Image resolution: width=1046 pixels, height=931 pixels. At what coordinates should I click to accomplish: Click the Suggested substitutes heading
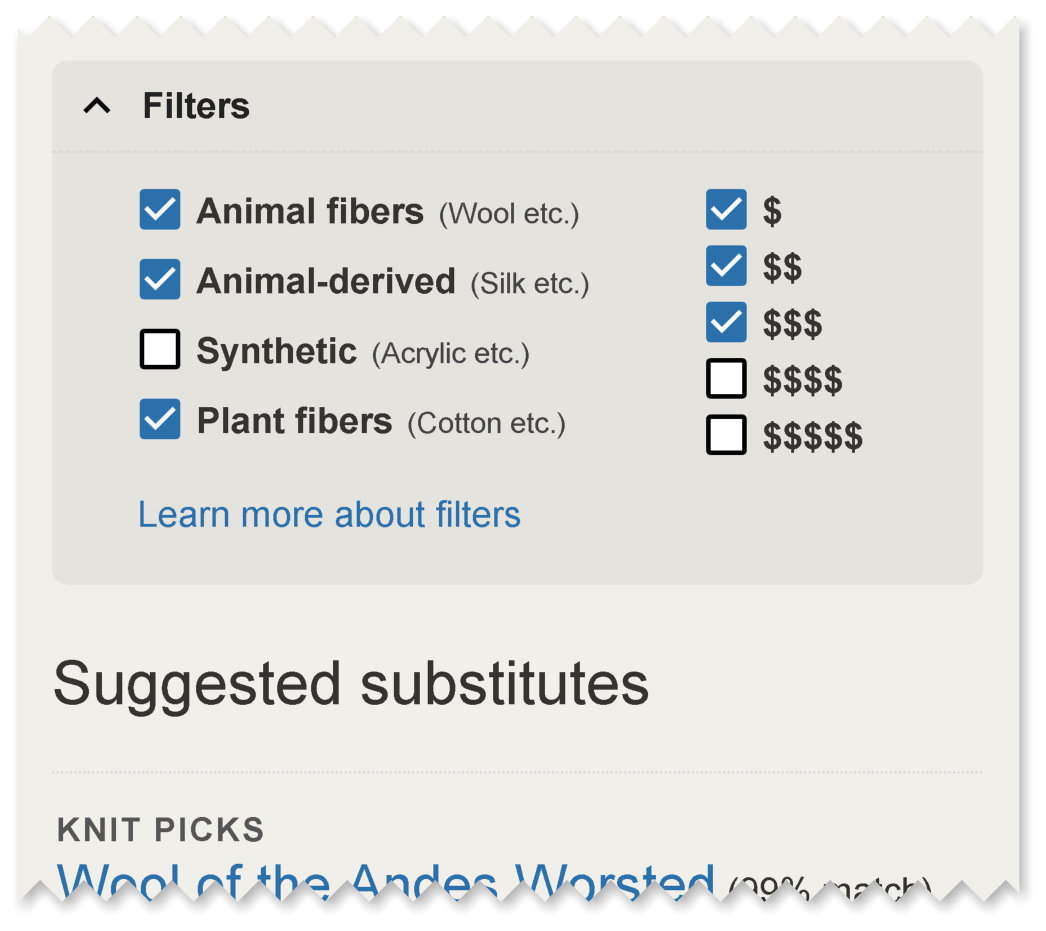351,683
